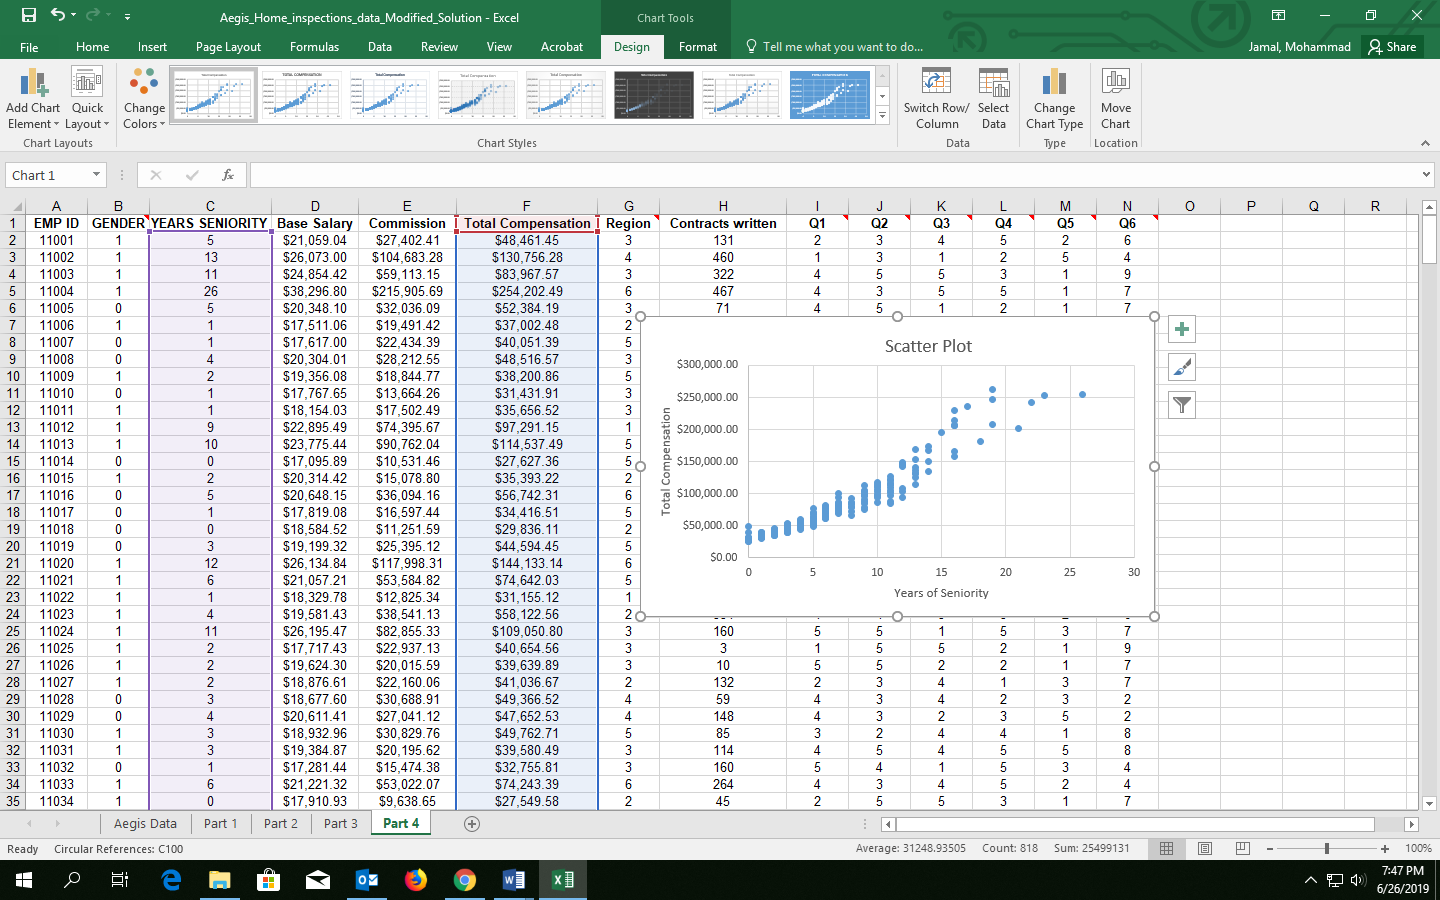Open Change Colors palette
This screenshot has width=1440, height=900.
(x=144, y=99)
